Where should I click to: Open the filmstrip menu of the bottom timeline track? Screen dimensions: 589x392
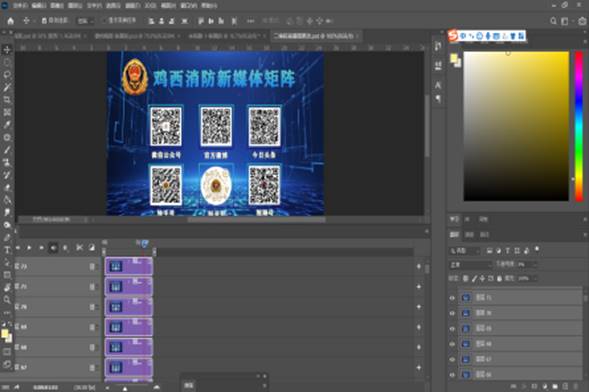click(x=92, y=368)
